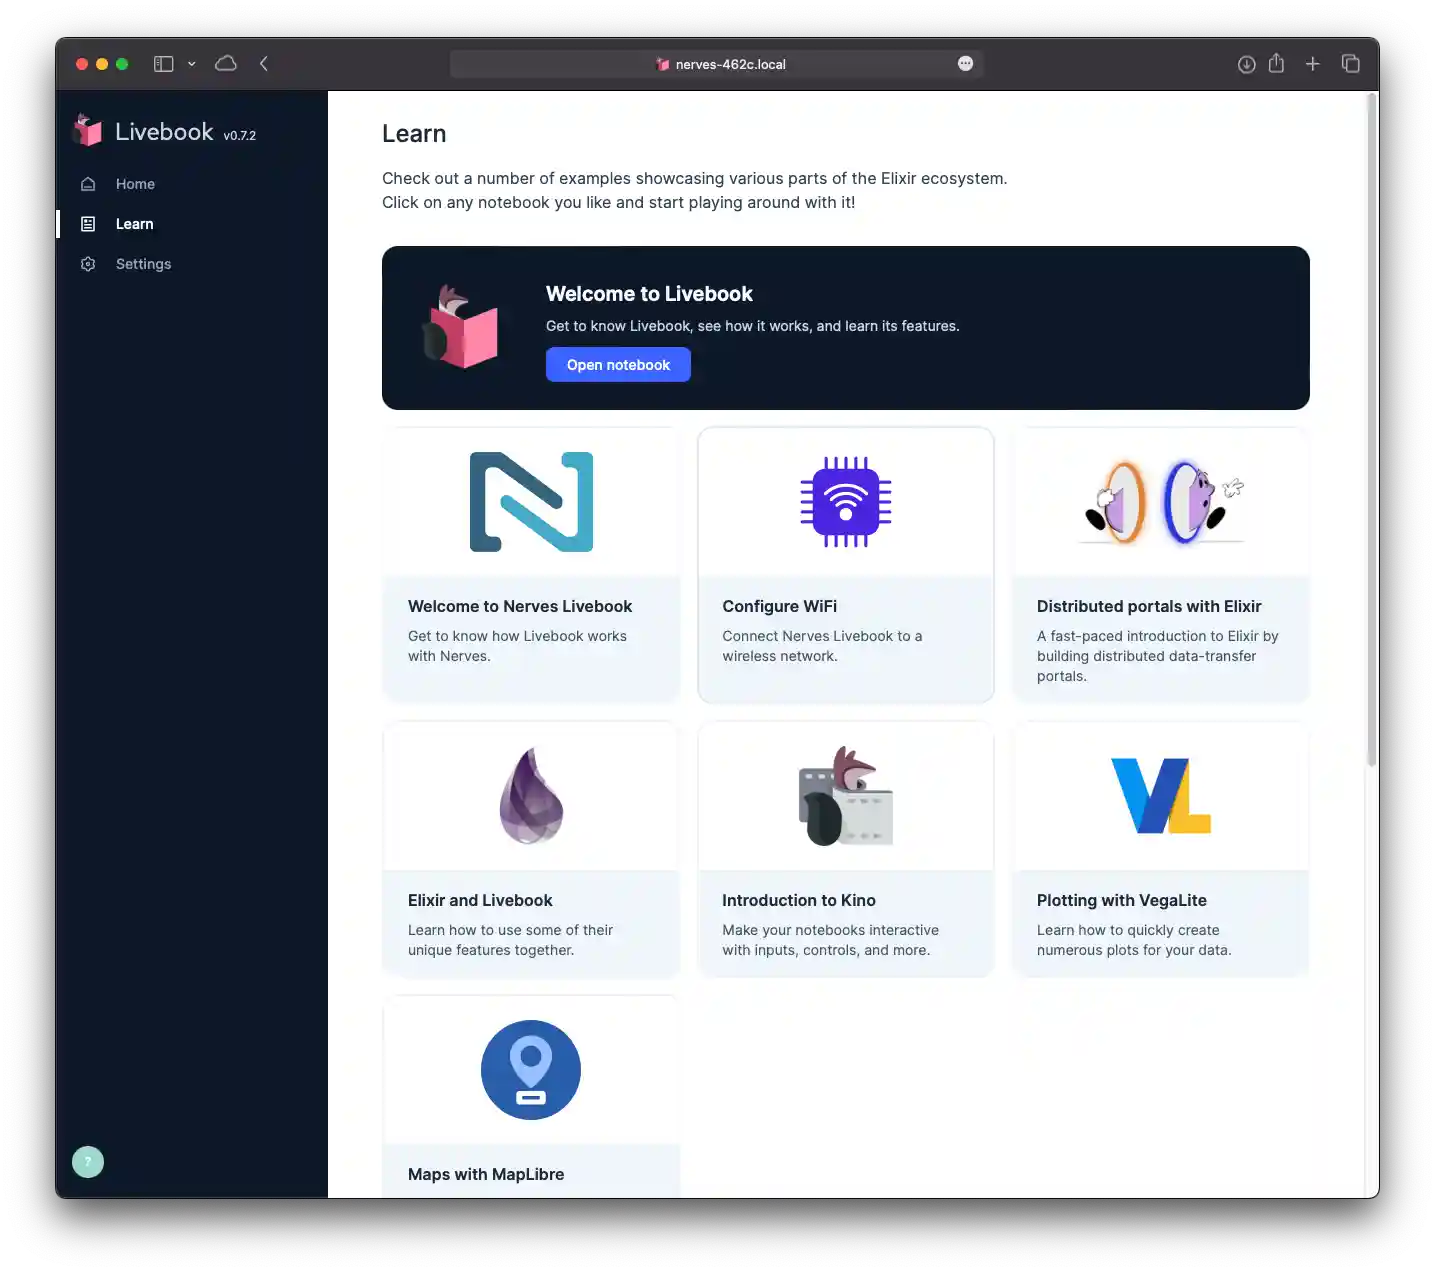The height and width of the screenshot is (1272, 1435).
Task: Click the page vertical scrollbar
Action: pyautogui.click(x=1372, y=430)
